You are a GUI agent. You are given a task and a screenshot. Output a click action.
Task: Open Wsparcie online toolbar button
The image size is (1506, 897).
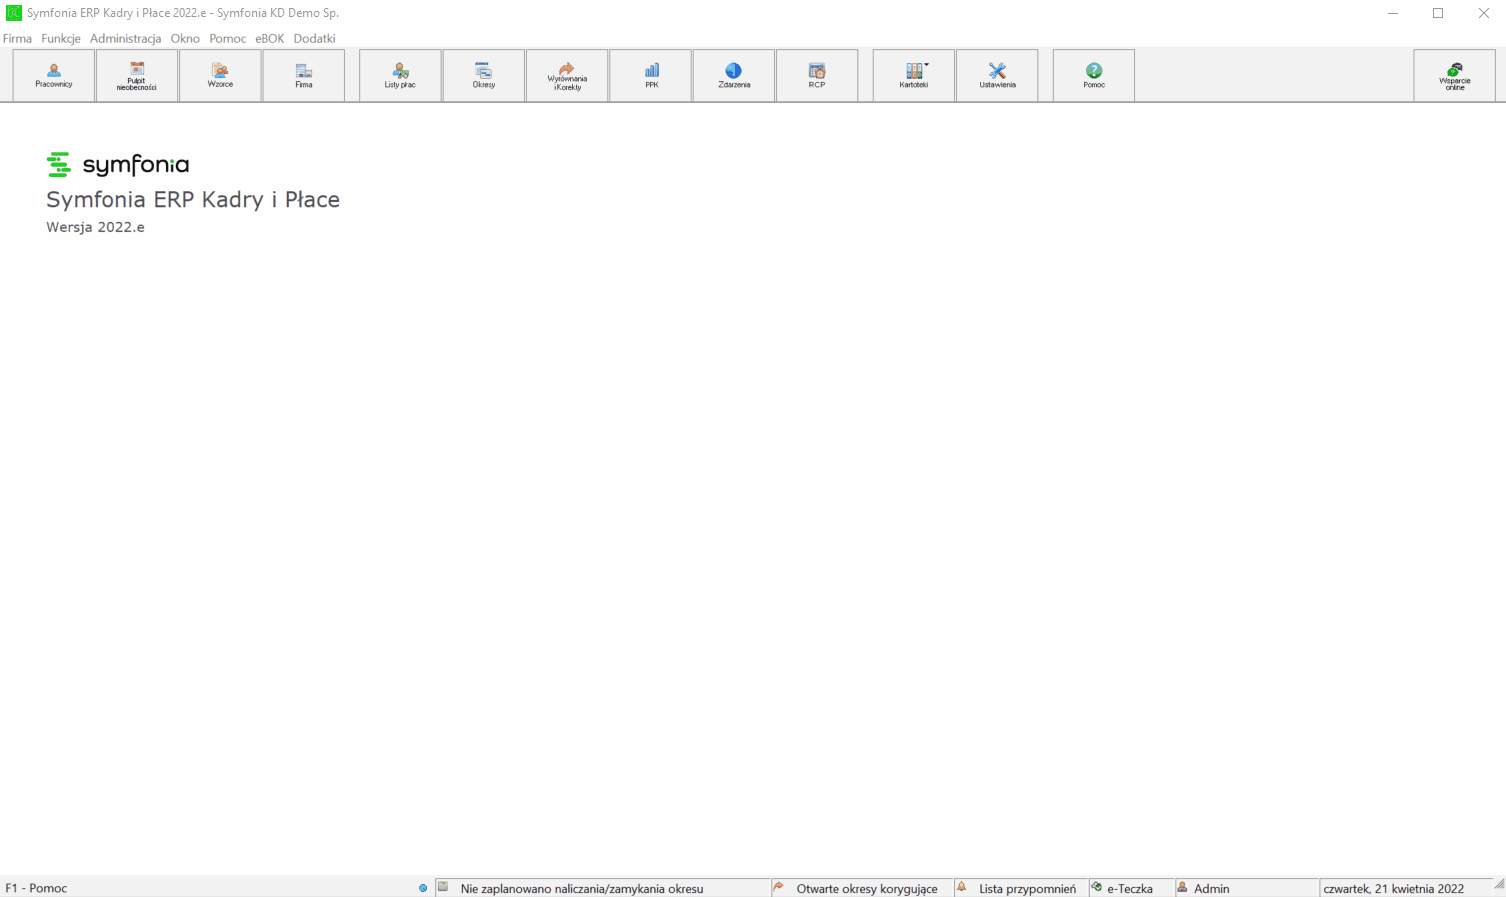tap(1455, 75)
